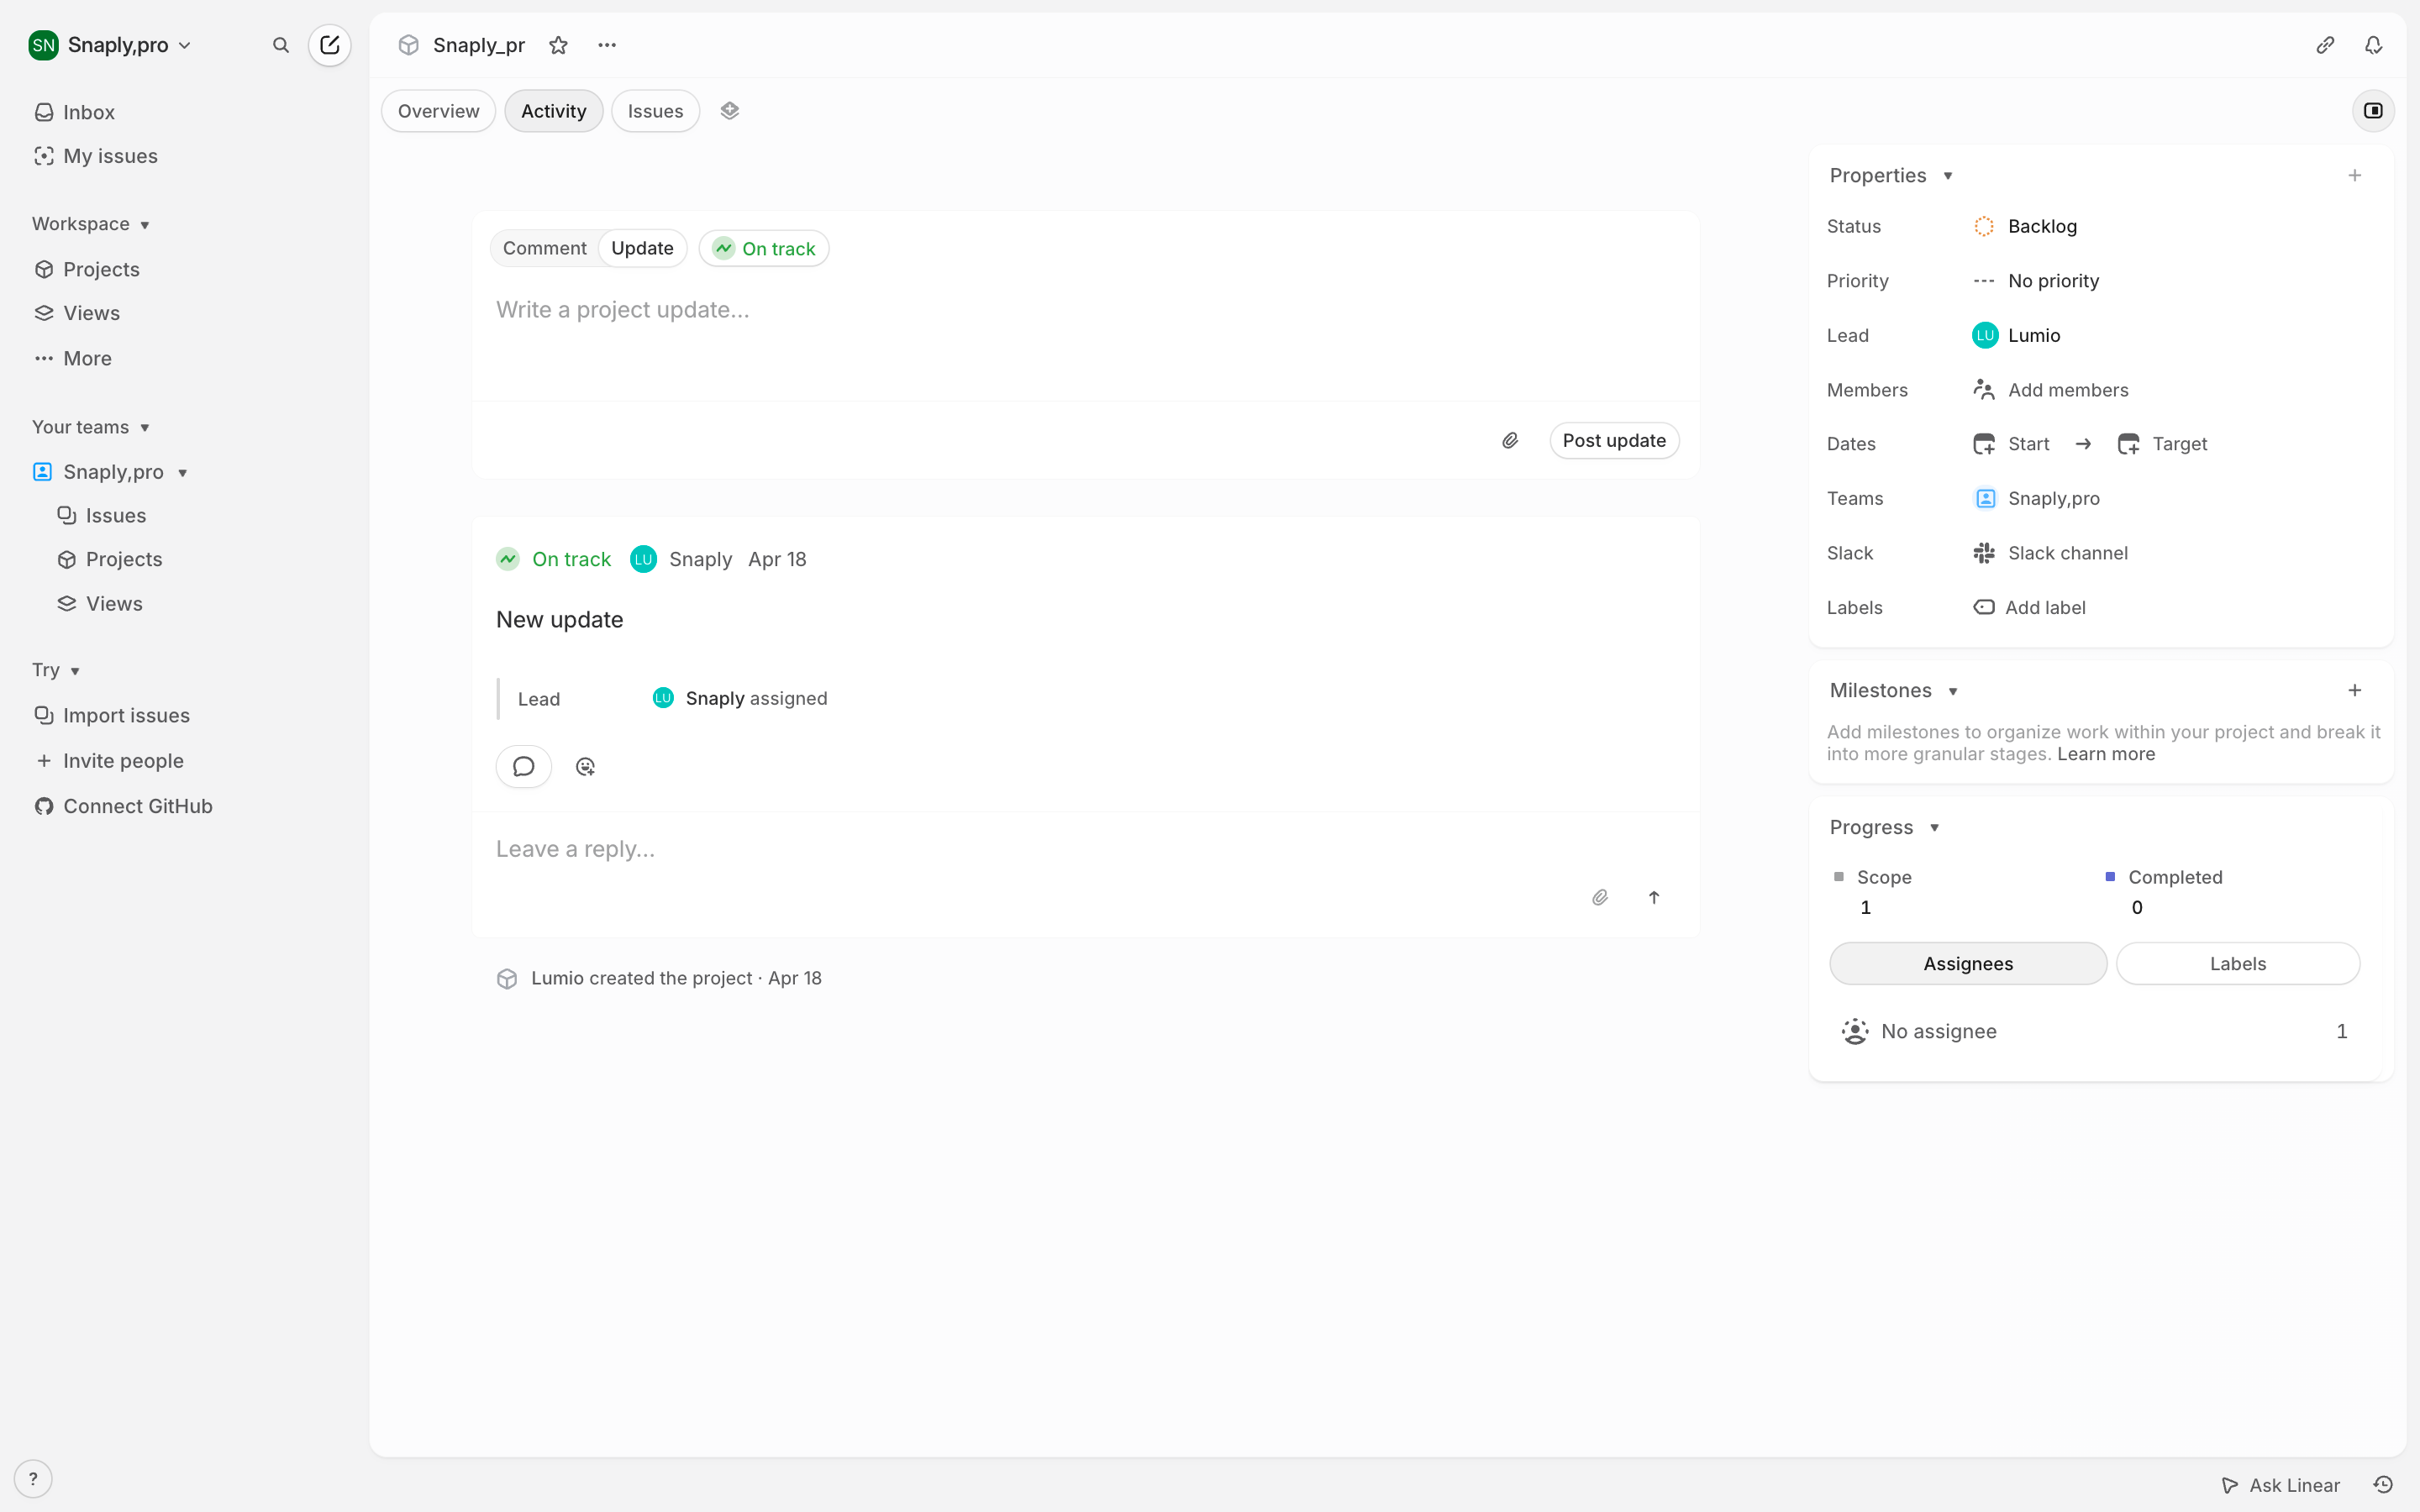Open the Overview tab
The height and width of the screenshot is (1512, 2420).
pyautogui.click(x=438, y=111)
